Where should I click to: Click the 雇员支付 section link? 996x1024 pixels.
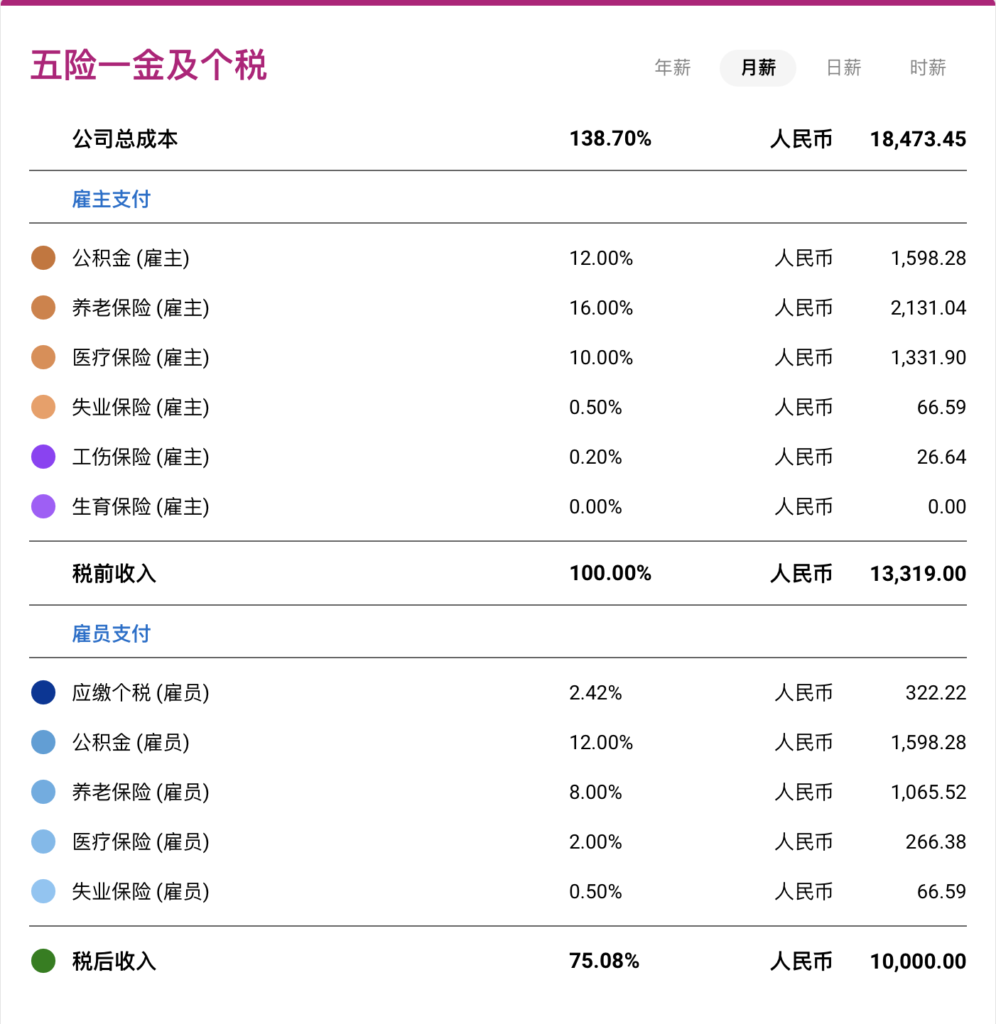(110, 633)
